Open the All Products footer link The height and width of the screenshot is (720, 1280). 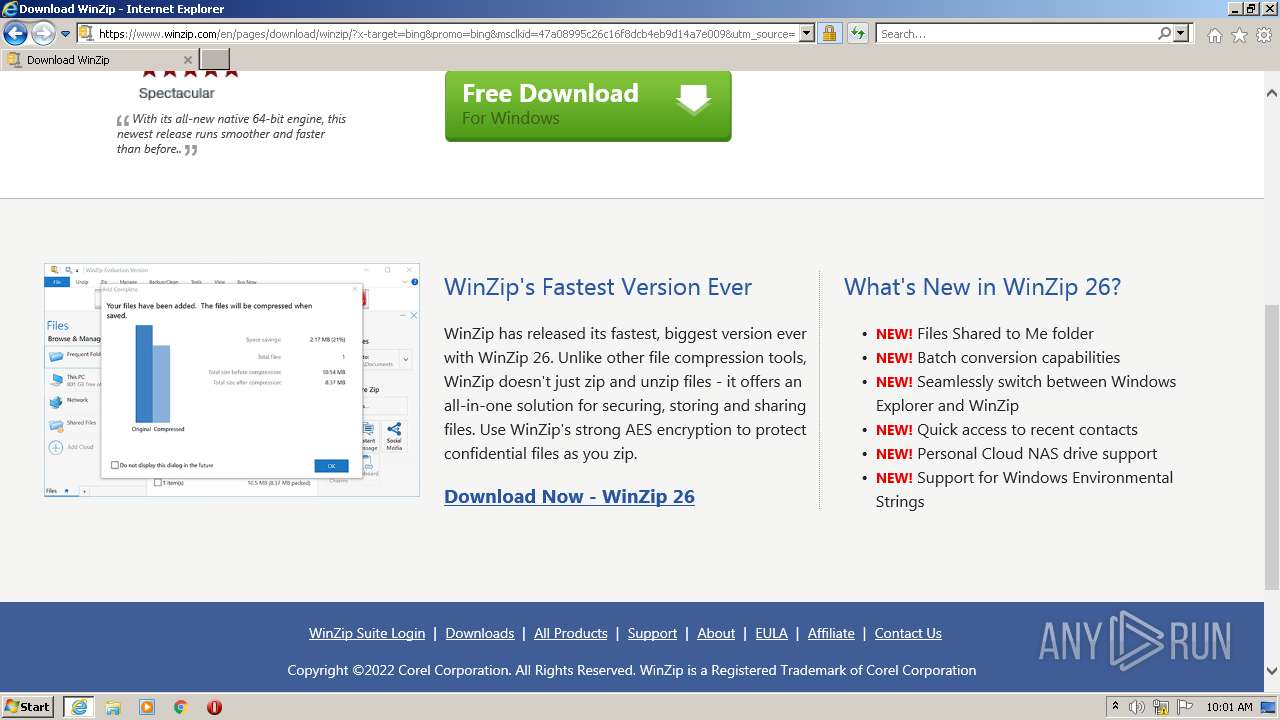pos(571,633)
